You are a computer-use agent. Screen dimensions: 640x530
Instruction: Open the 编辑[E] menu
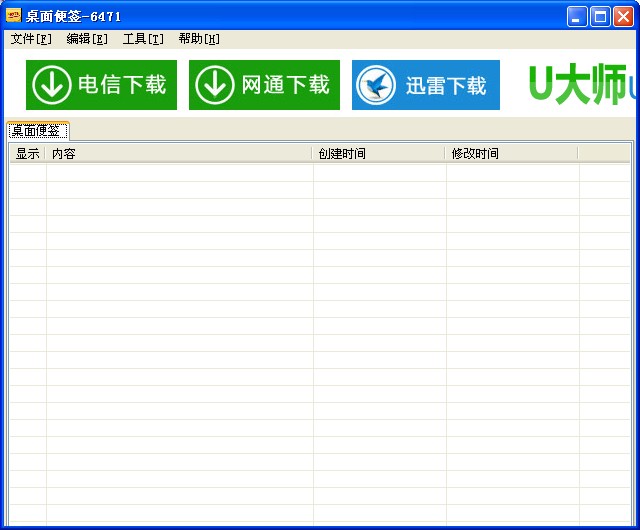click(x=87, y=39)
